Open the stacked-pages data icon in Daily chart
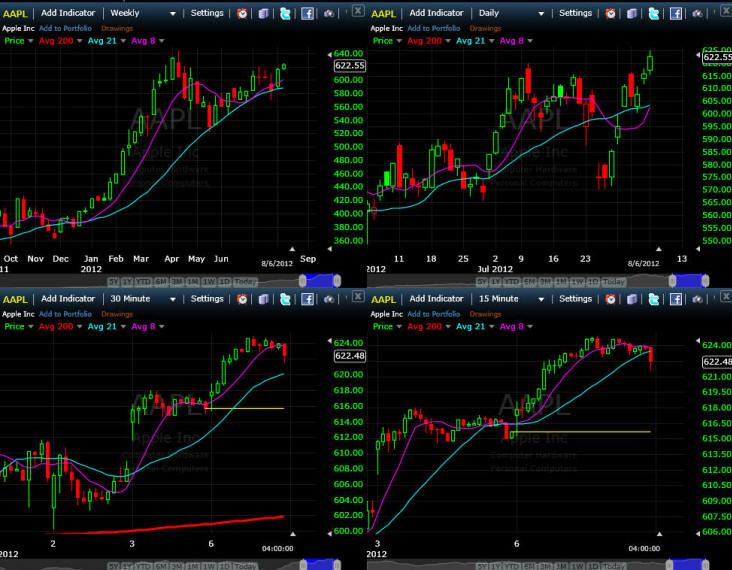 click(x=632, y=14)
